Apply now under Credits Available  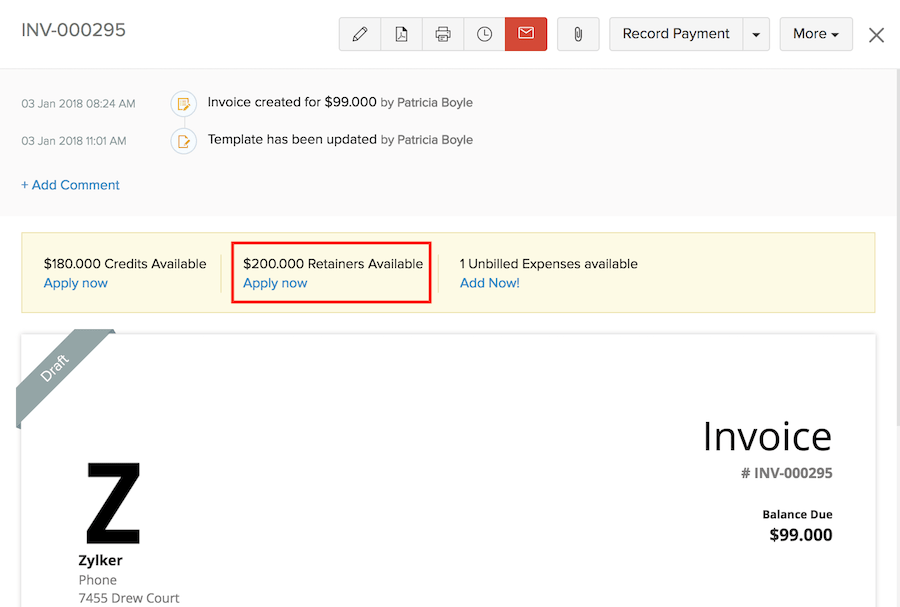point(76,283)
